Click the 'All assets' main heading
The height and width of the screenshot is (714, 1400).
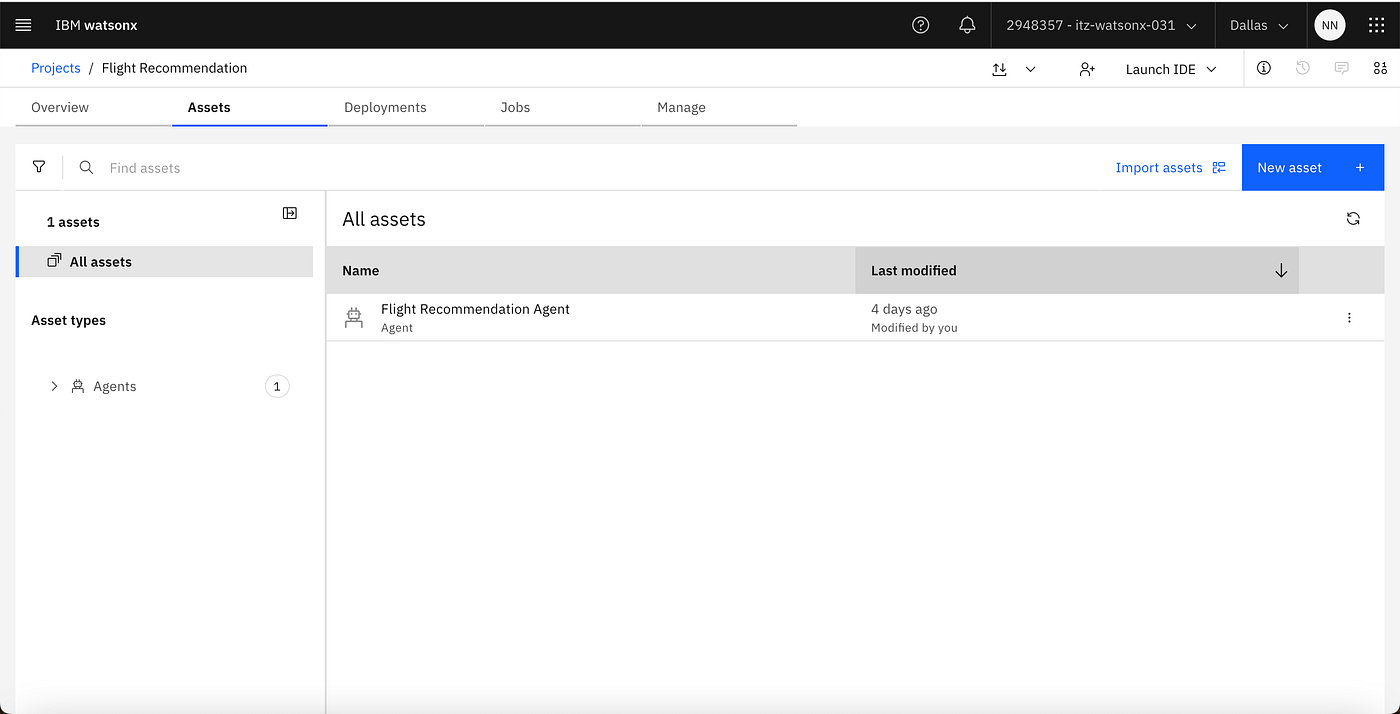tap(384, 219)
